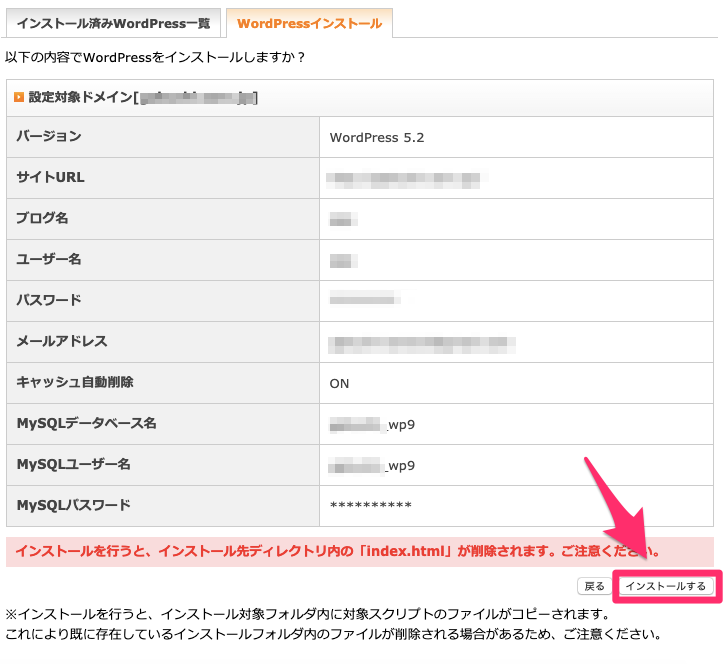724x664 pixels.
Task: Click the インストールする button
Action: pyautogui.click(x=665, y=586)
